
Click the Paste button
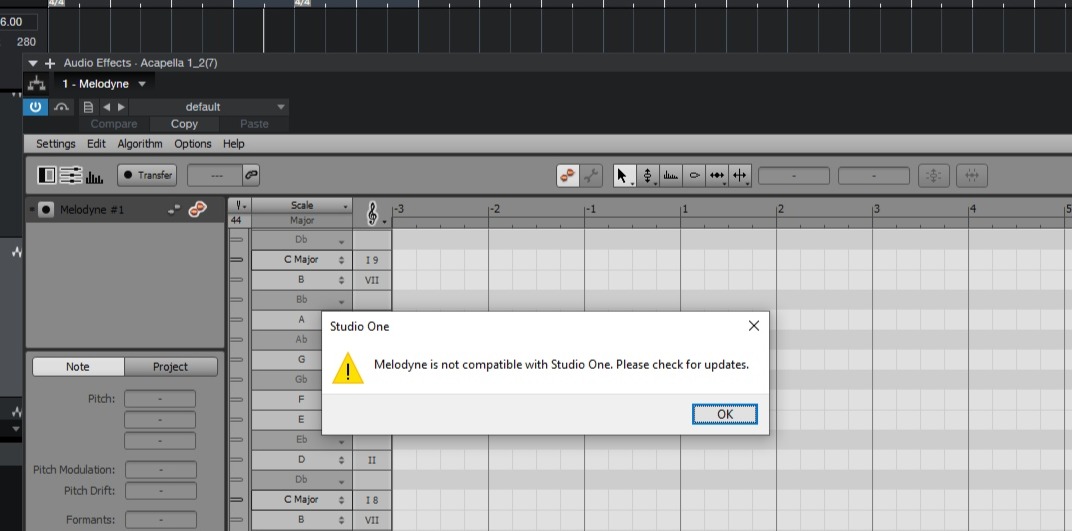[x=254, y=124]
